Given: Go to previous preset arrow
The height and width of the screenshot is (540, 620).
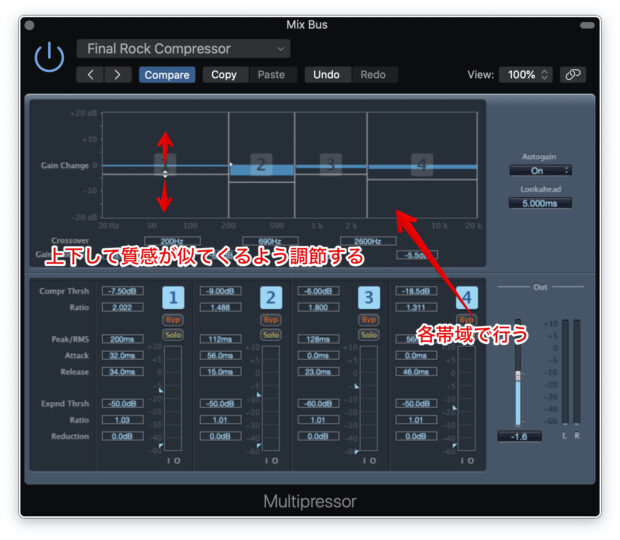Looking at the screenshot, I should 91,74.
